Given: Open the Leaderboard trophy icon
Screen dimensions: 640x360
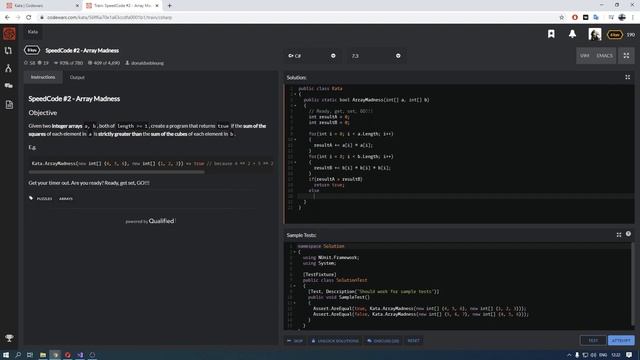Looking at the screenshot, I should pos(9,338).
